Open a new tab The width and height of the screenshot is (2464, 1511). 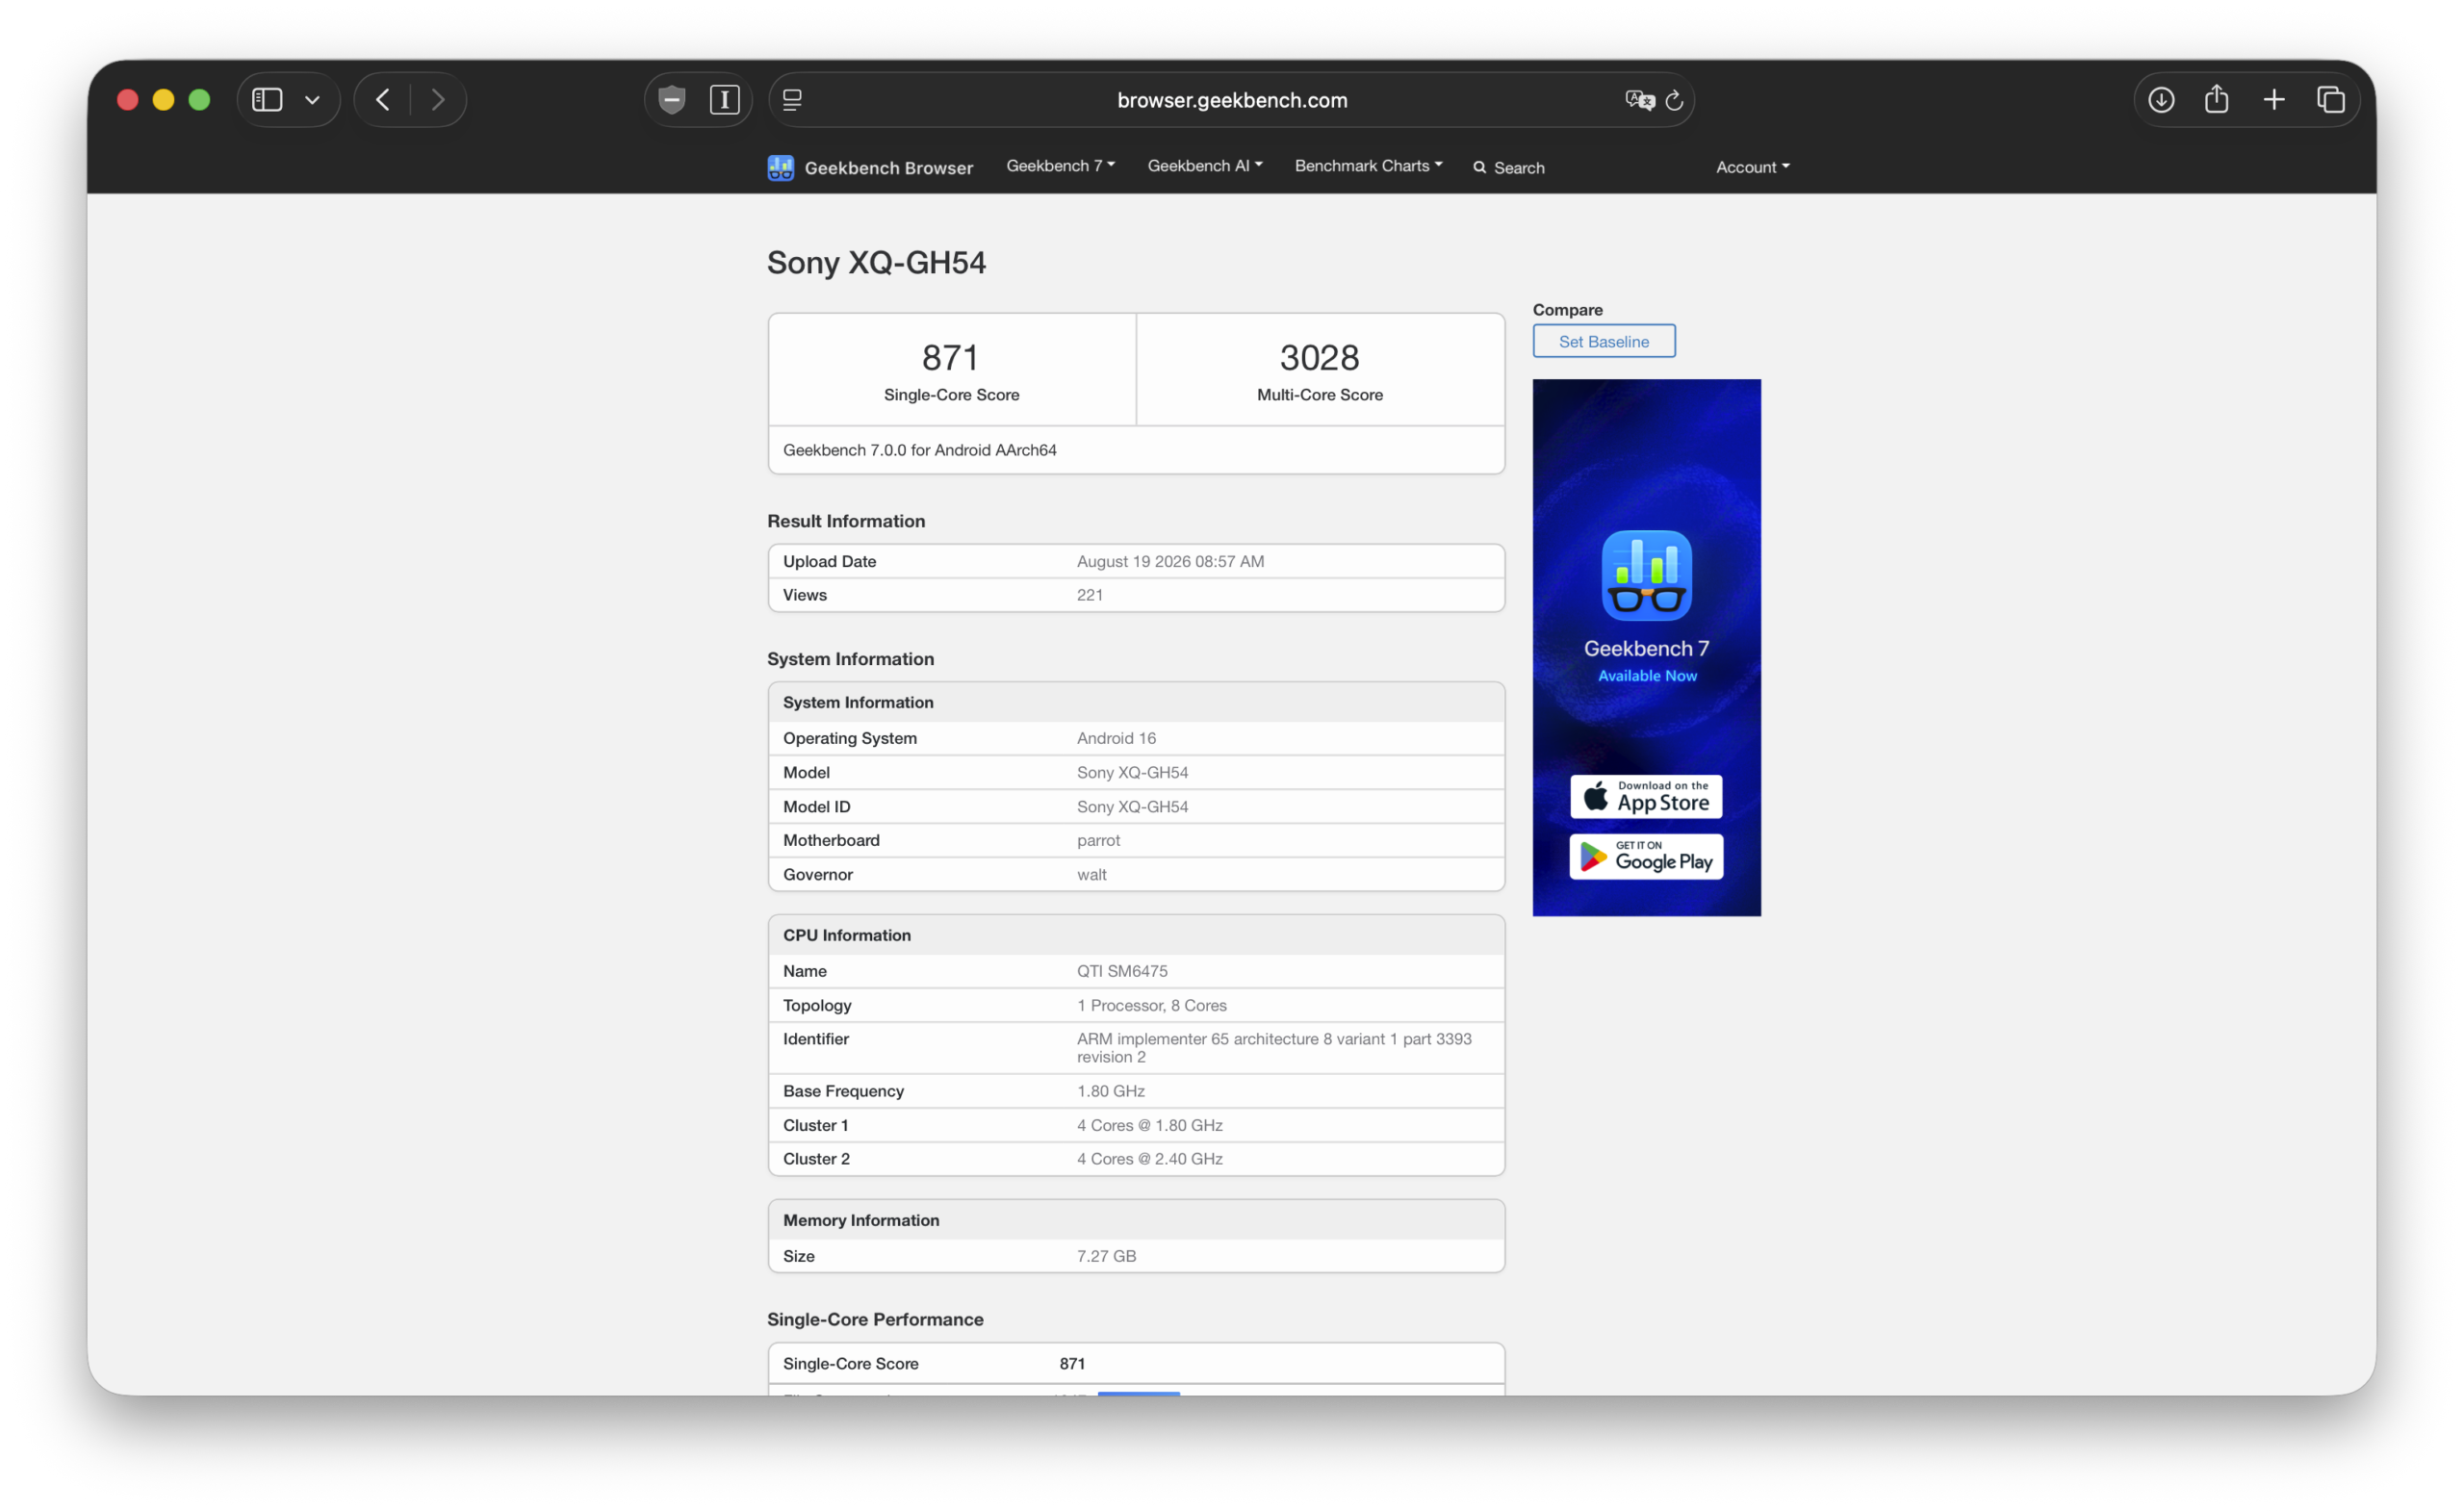(x=2274, y=100)
